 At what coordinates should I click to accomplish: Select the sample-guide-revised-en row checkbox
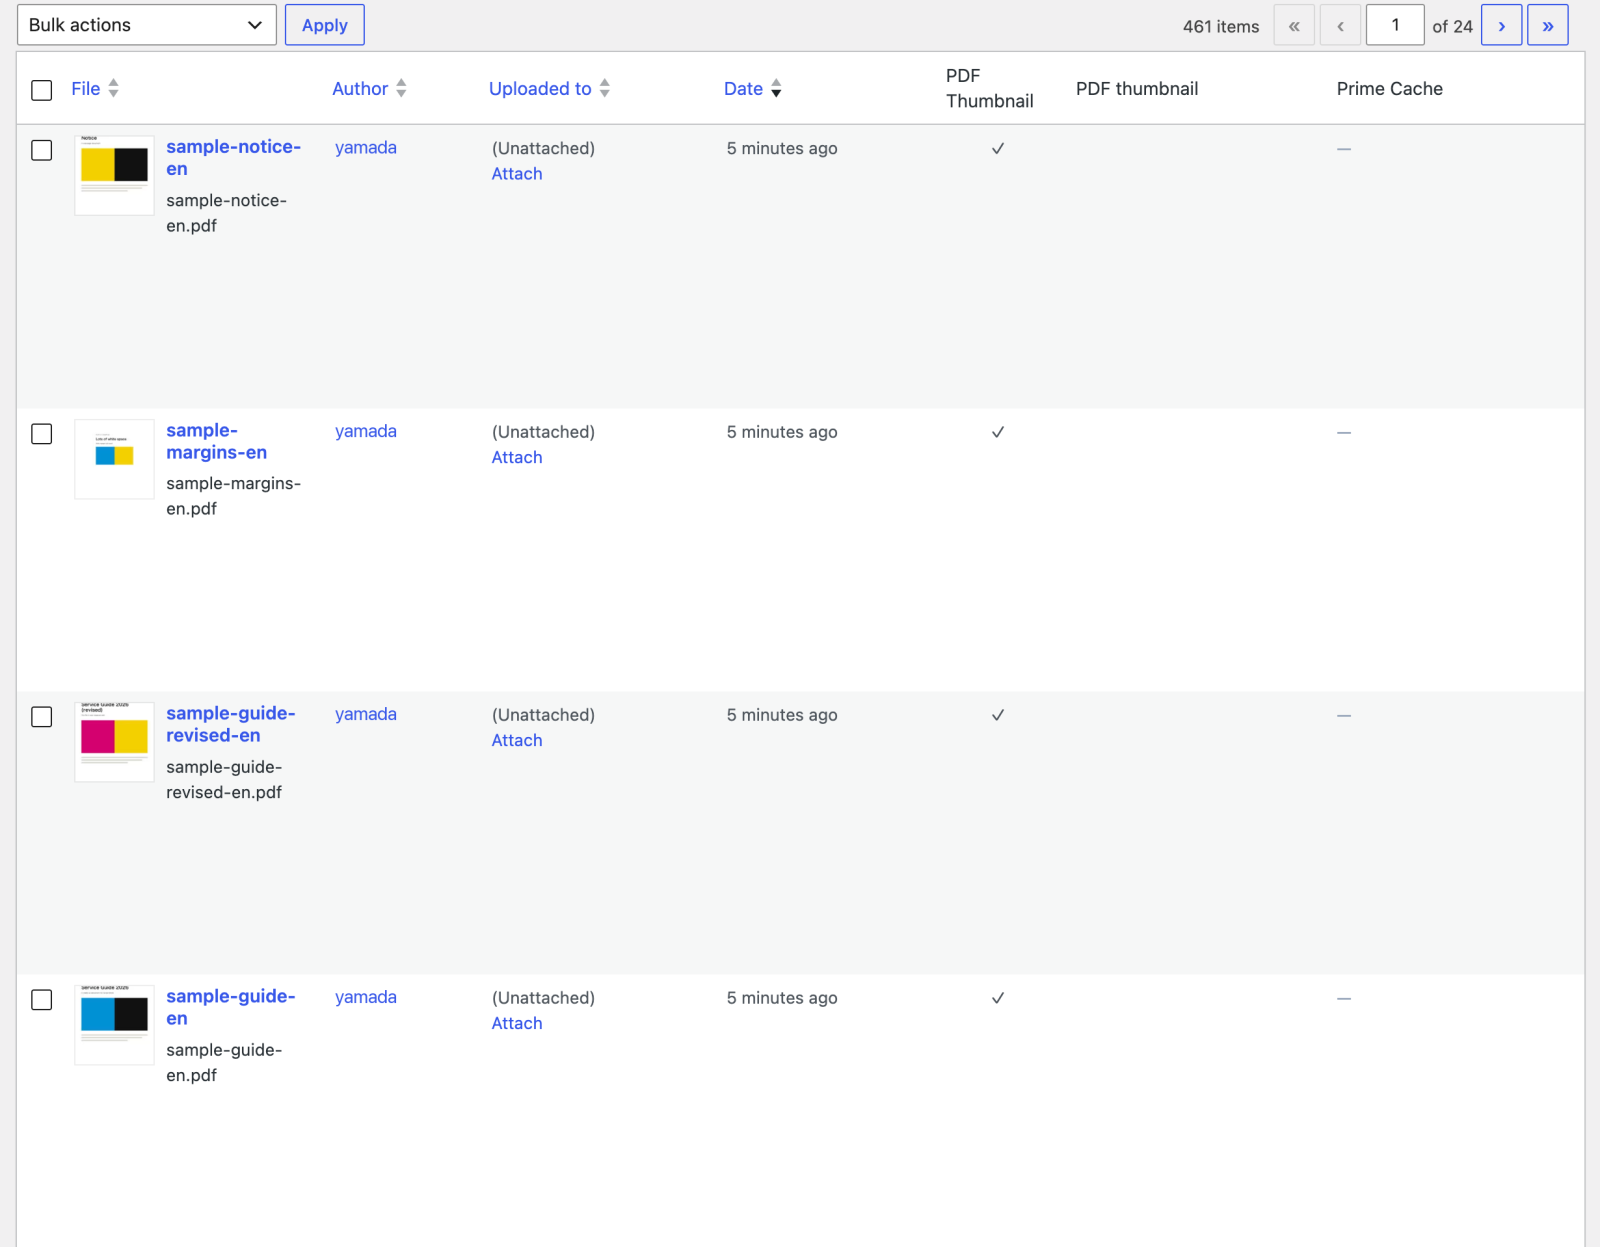pyautogui.click(x=42, y=717)
